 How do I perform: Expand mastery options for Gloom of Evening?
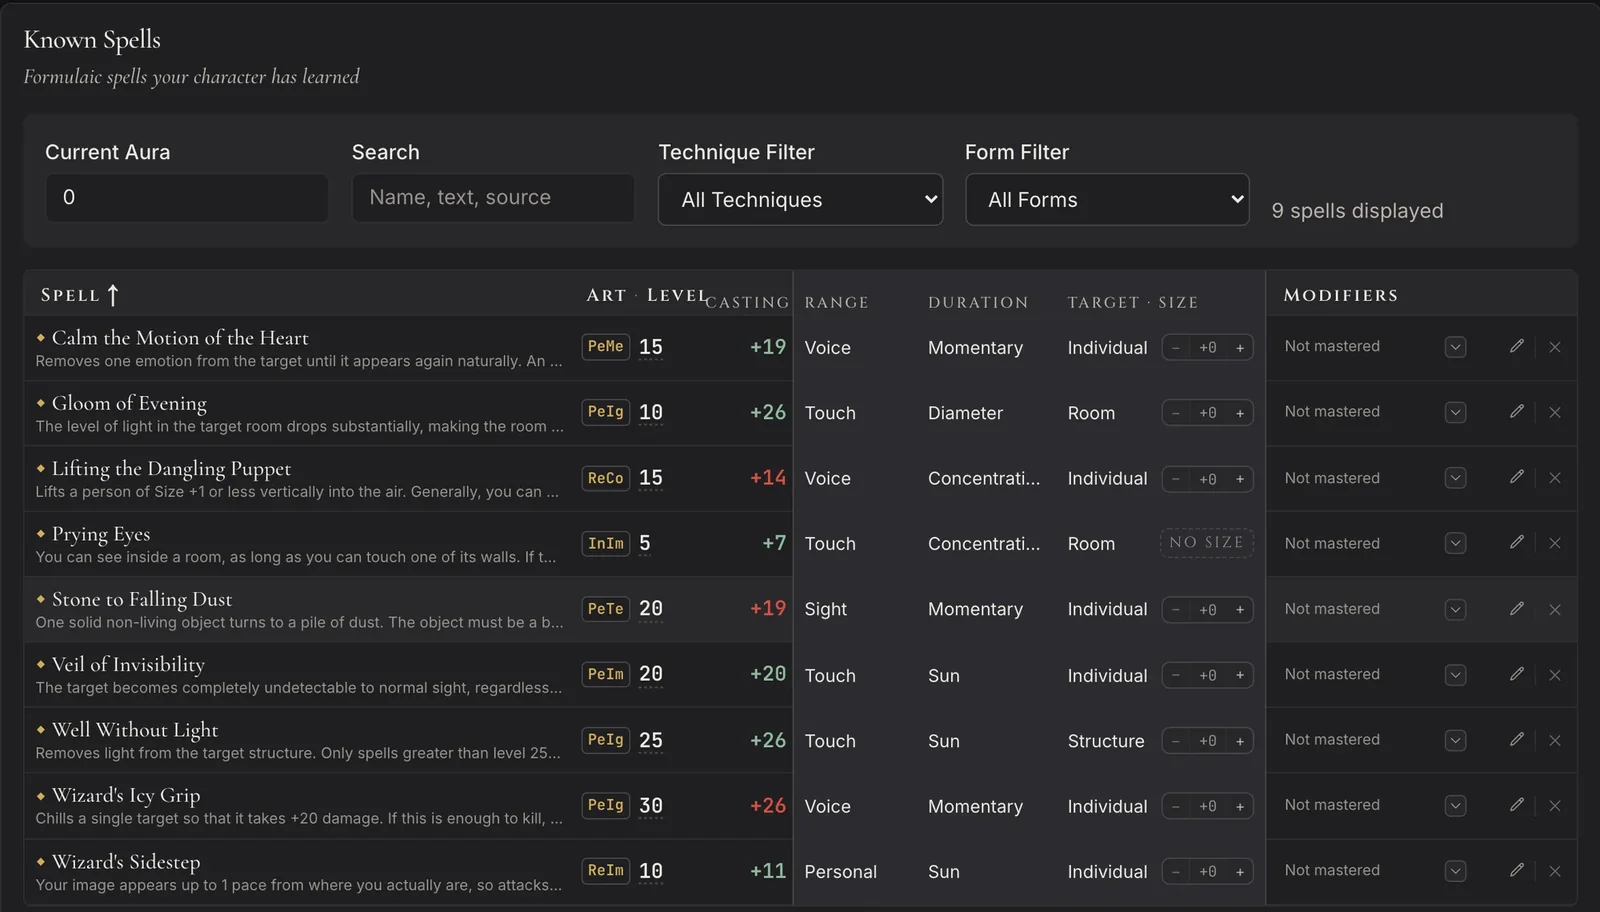click(1456, 412)
